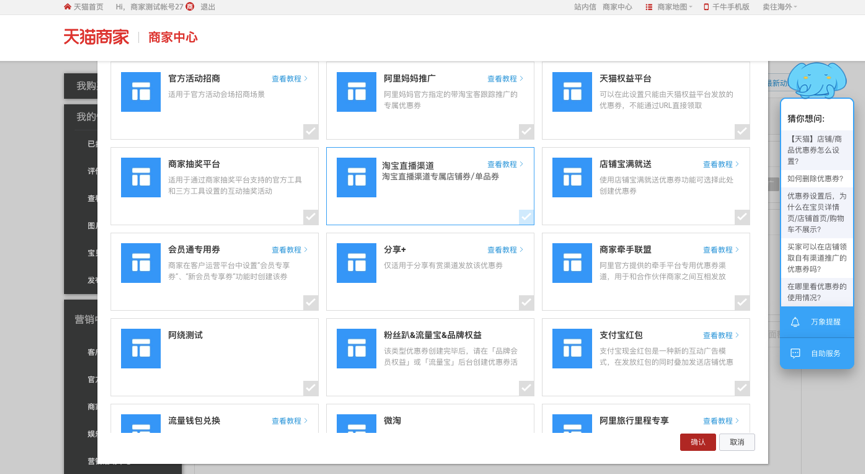This screenshot has width=865, height=474.
Task: Open 查看教程 for 流量钱包兑换
Action: click(290, 421)
